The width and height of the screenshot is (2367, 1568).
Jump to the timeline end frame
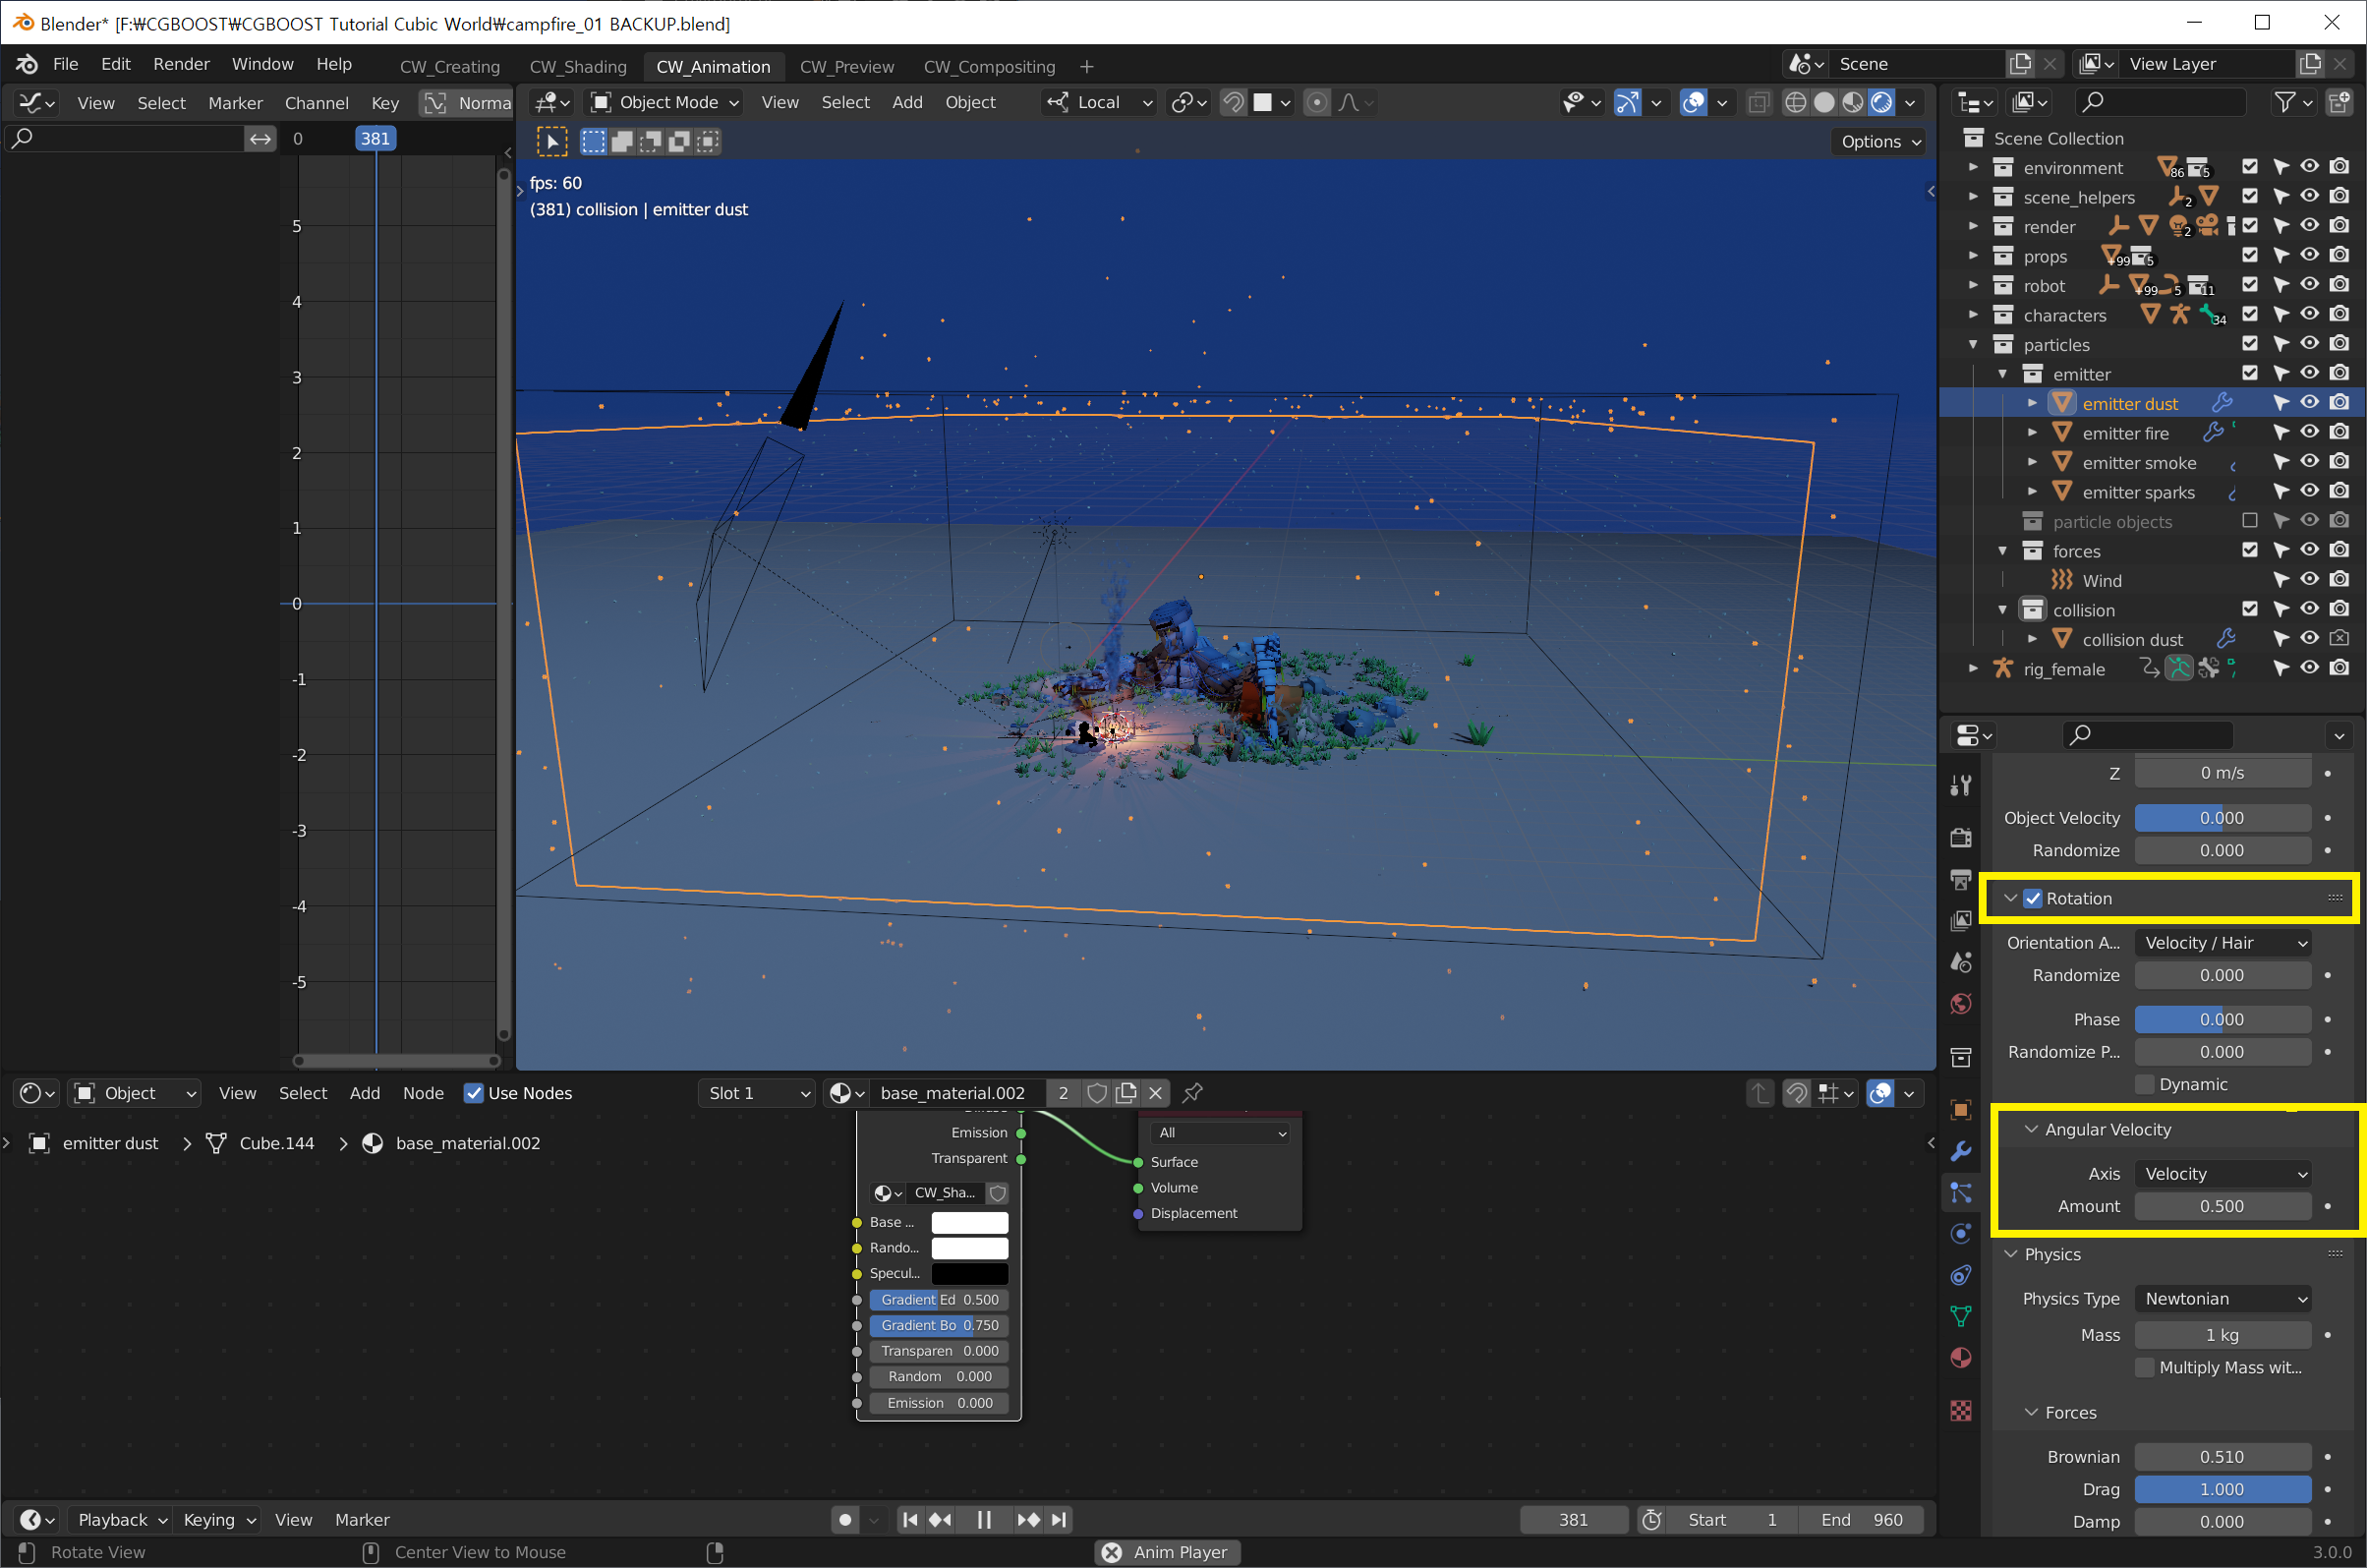coord(1060,1519)
